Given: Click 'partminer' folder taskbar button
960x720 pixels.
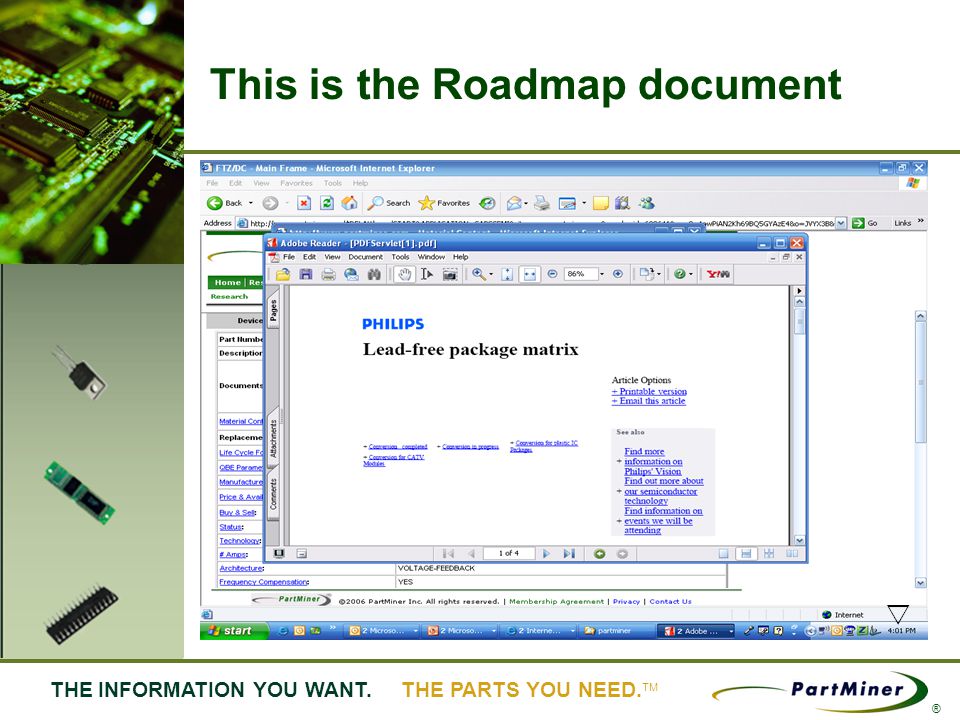Looking at the screenshot, I should pos(614,630).
